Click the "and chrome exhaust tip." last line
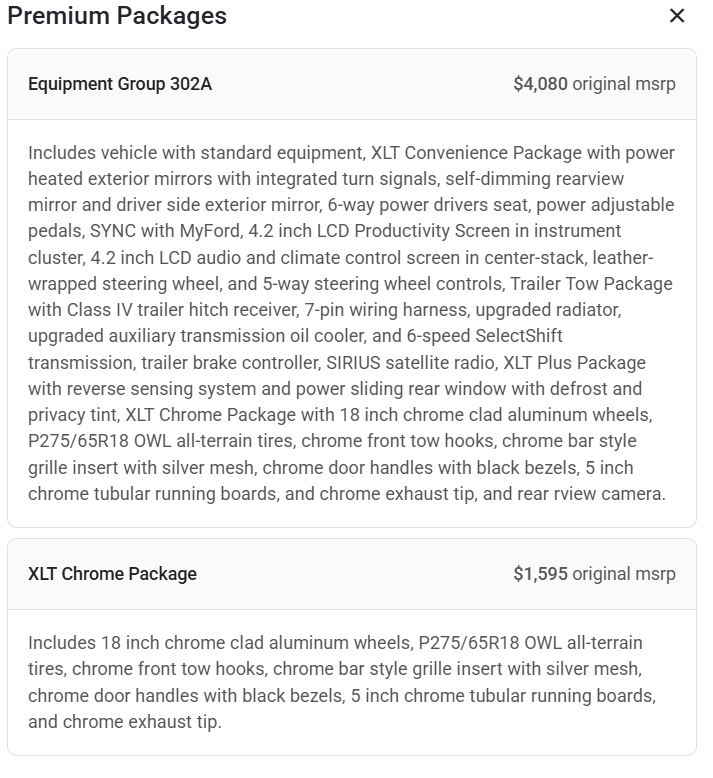This screenshot has height=778, width=713. click(x=124, y=721)
